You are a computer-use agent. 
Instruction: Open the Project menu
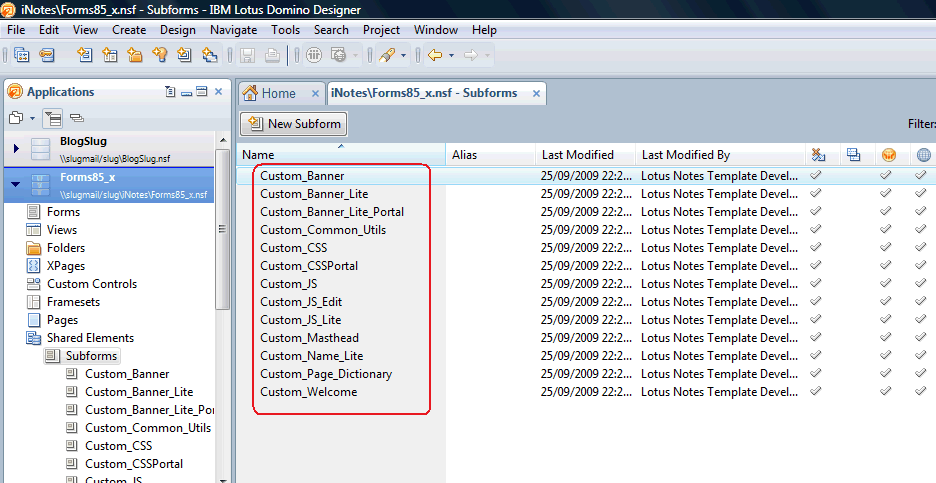(x=381, y=30)
